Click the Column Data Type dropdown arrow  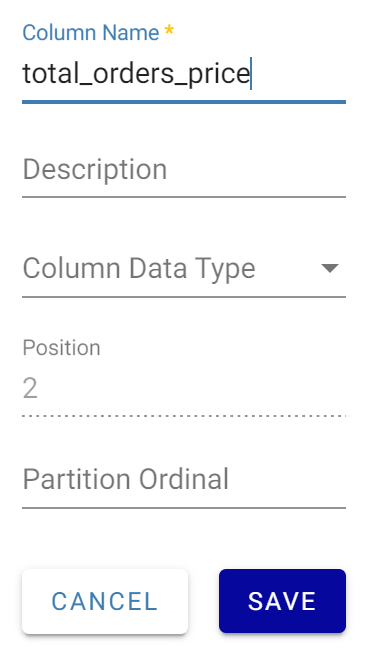(x=330, y=269)
